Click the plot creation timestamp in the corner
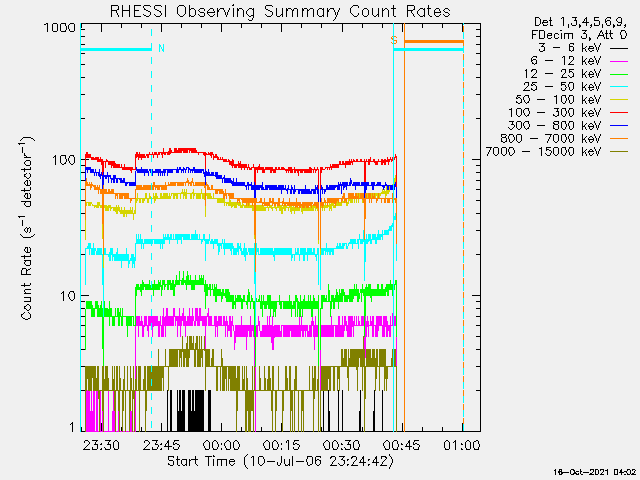The width and height of the screenshot is (640, 480). [594, 472]
